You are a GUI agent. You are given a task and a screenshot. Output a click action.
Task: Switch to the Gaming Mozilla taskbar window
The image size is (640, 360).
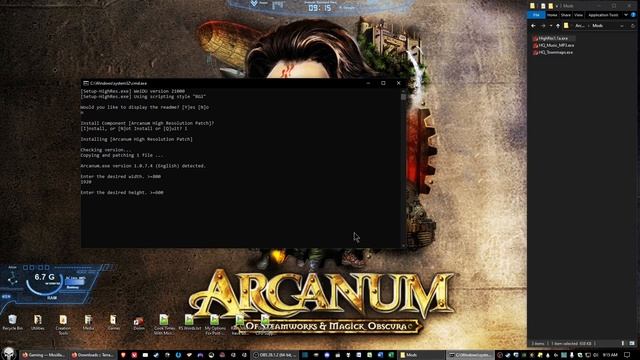[x=44, y=355]
